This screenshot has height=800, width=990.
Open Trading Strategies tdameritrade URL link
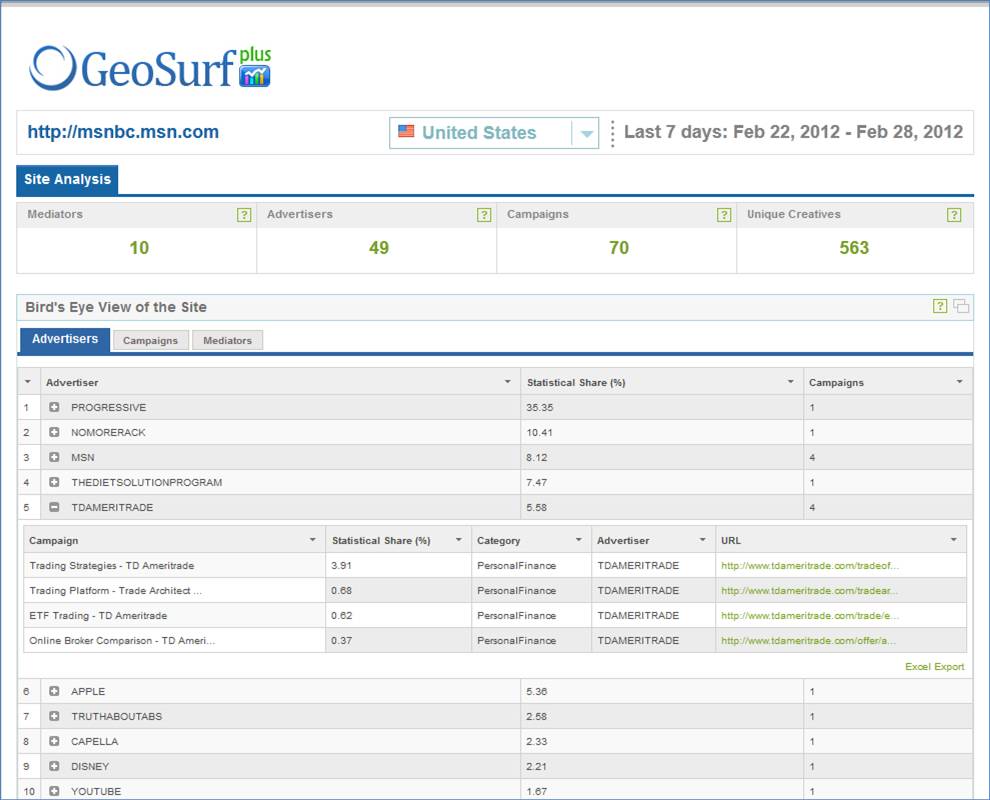(x=809, y=566)
